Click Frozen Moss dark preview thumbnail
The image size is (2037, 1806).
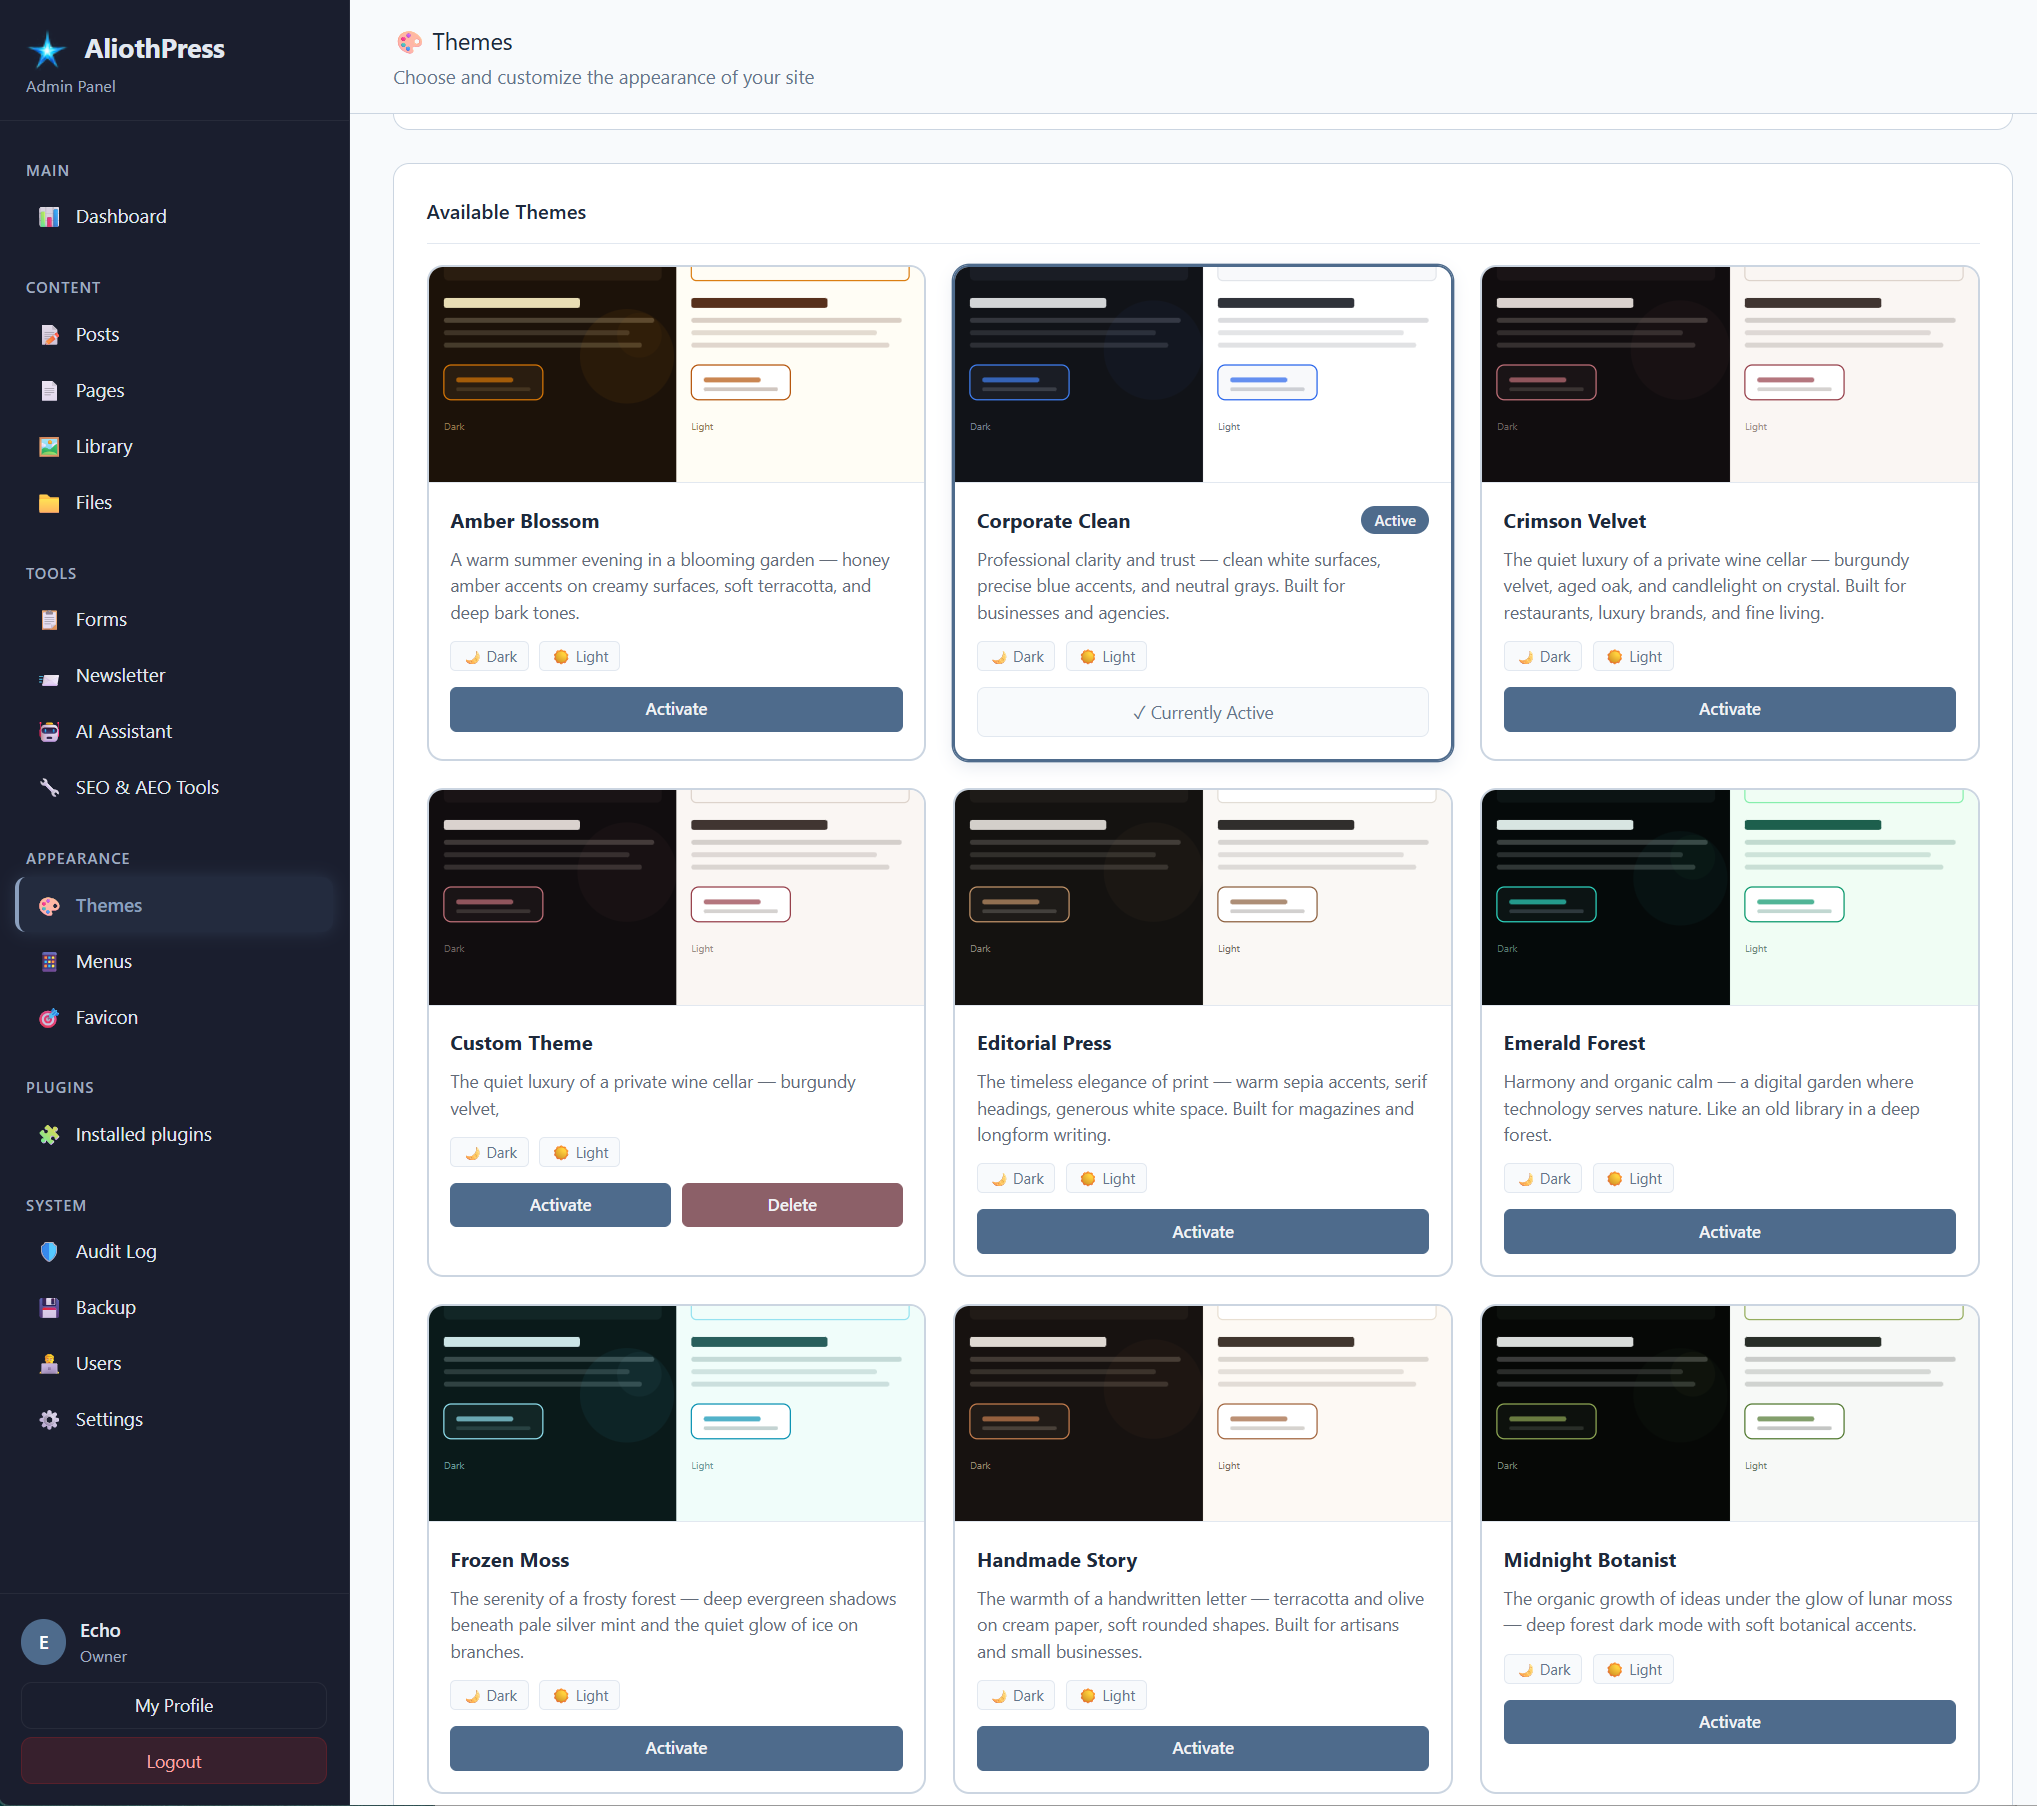point(552,1414)
